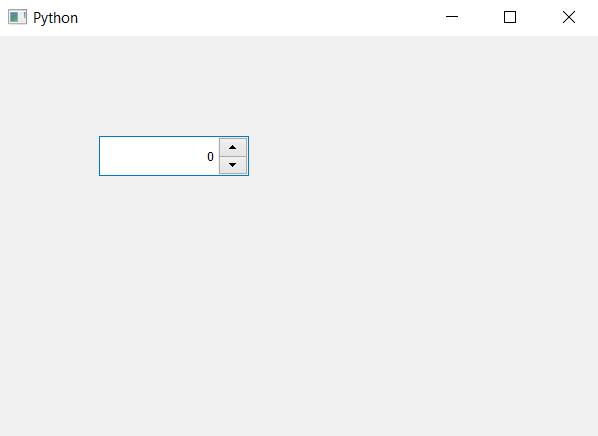
Task: Decrease the spin box value by one
Action: coord(233,165)
